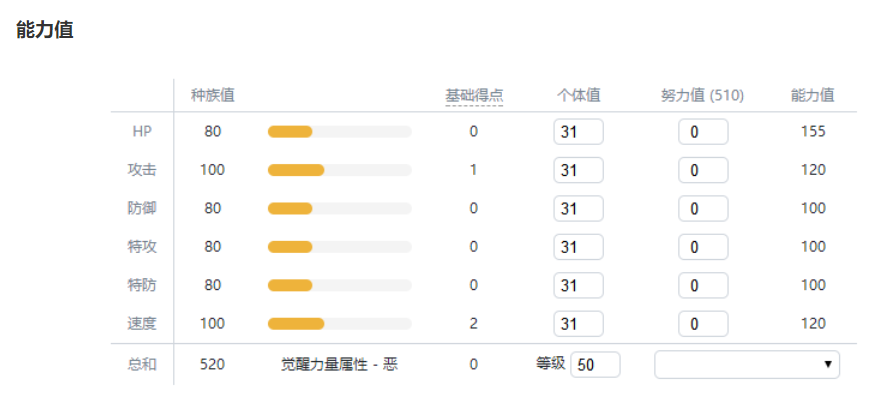Image resolution: width=880 pixels, height=409 pixels.
Task: Click the 基础得点 underlined header
Action: [474, 96]
